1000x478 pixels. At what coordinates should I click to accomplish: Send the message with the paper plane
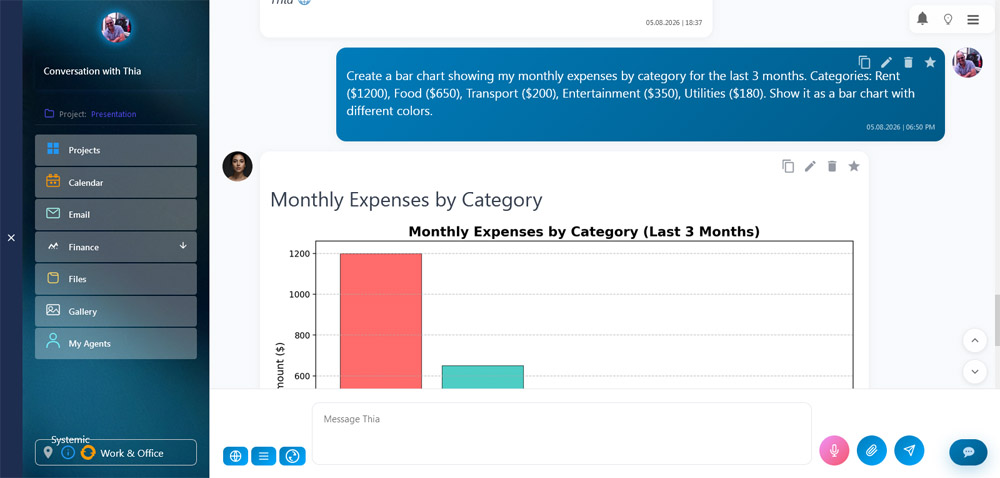[909, 451]
